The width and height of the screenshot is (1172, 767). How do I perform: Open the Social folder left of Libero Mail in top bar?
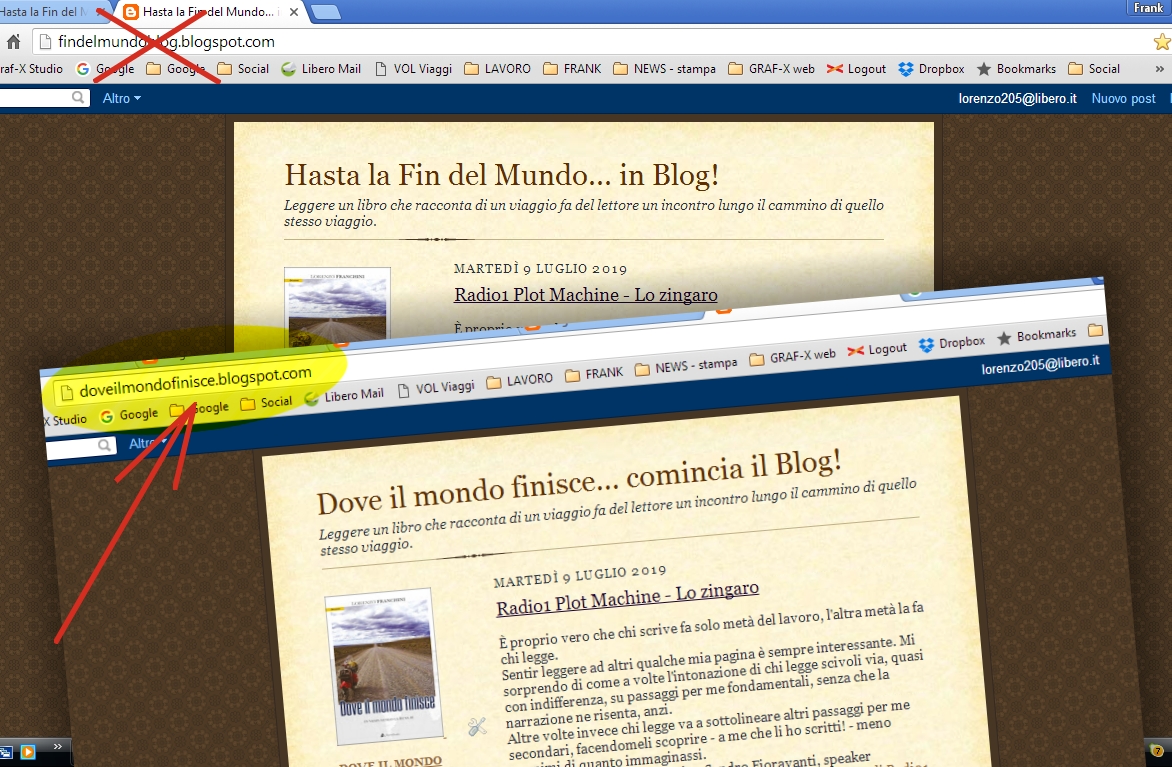click(x=243, y=69)
